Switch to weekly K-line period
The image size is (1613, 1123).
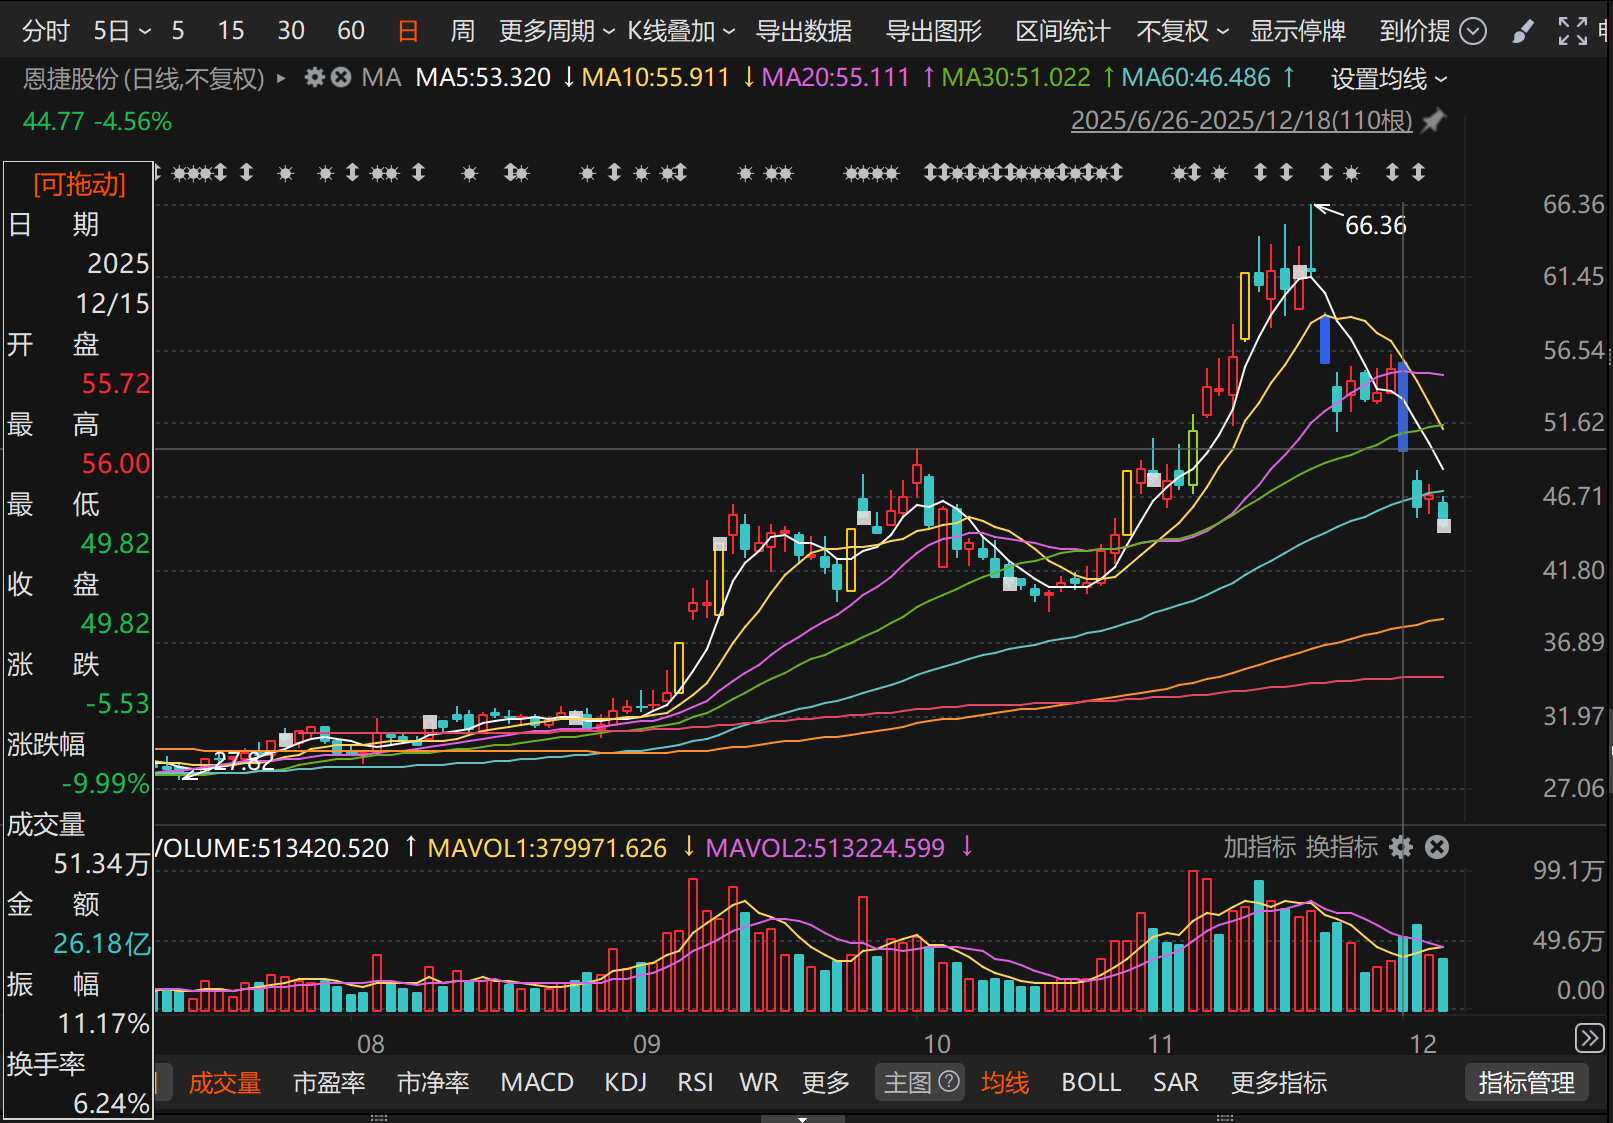[x=462, y=31]
